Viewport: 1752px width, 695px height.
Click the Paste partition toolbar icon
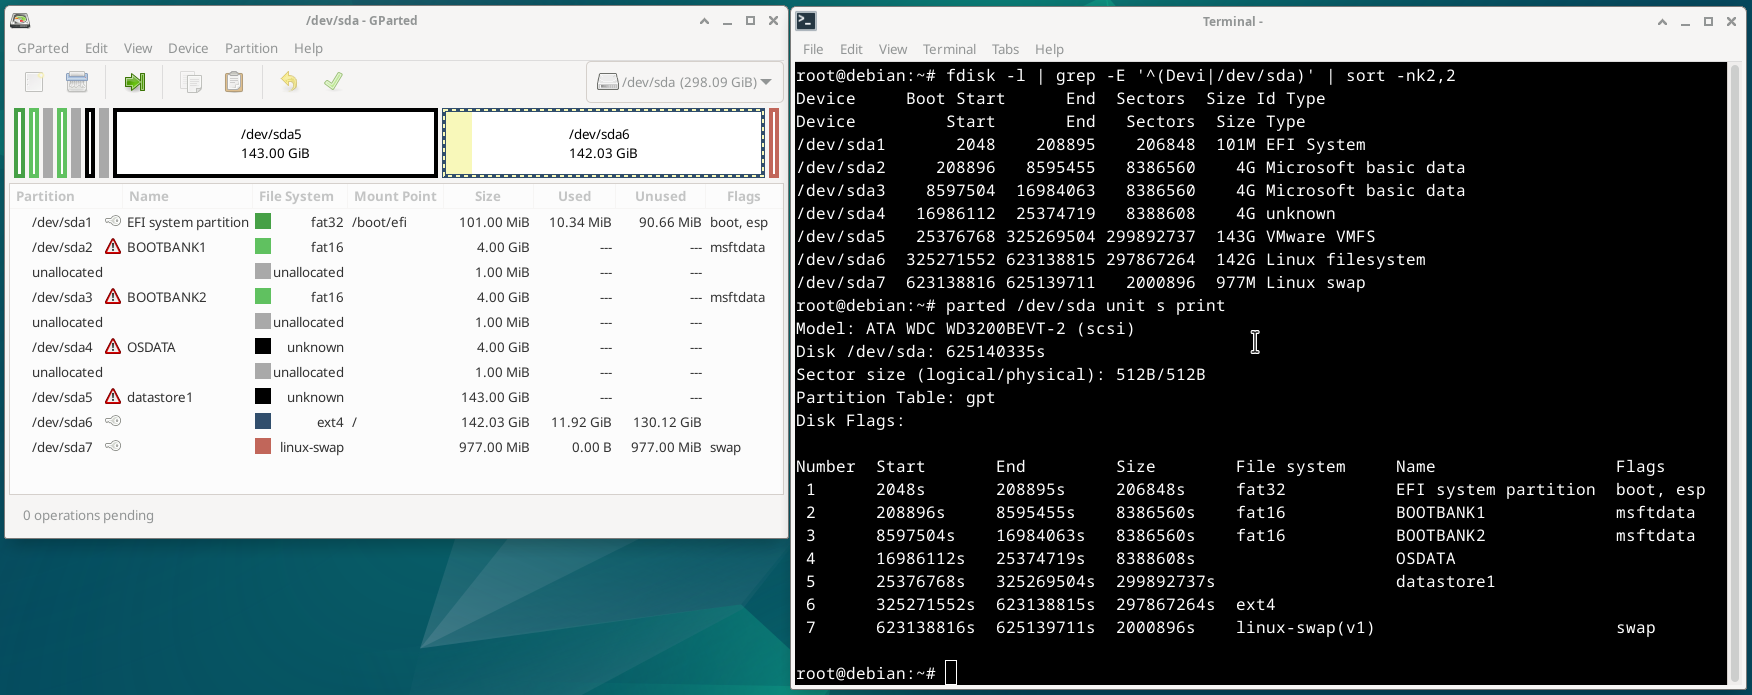click(233, 82)
